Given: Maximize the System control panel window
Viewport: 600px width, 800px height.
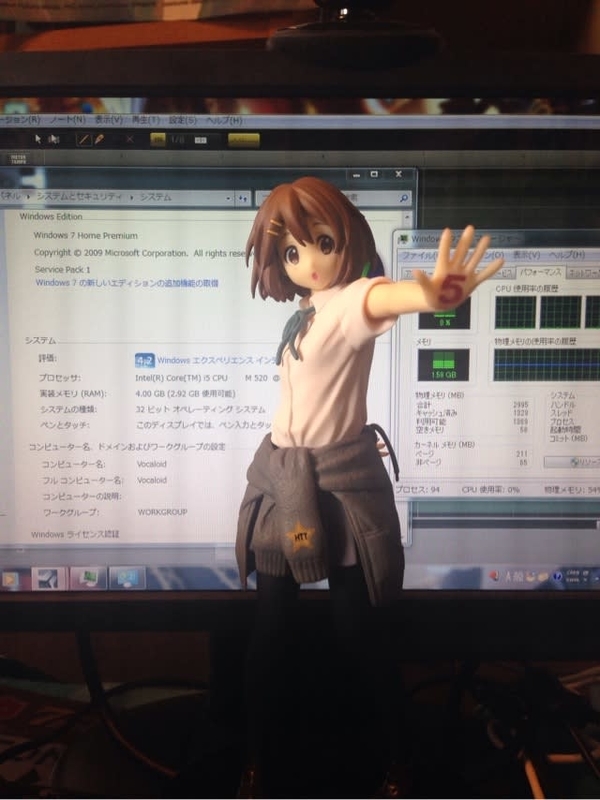Looking at the screenshot, I should [x=374, y=174].
